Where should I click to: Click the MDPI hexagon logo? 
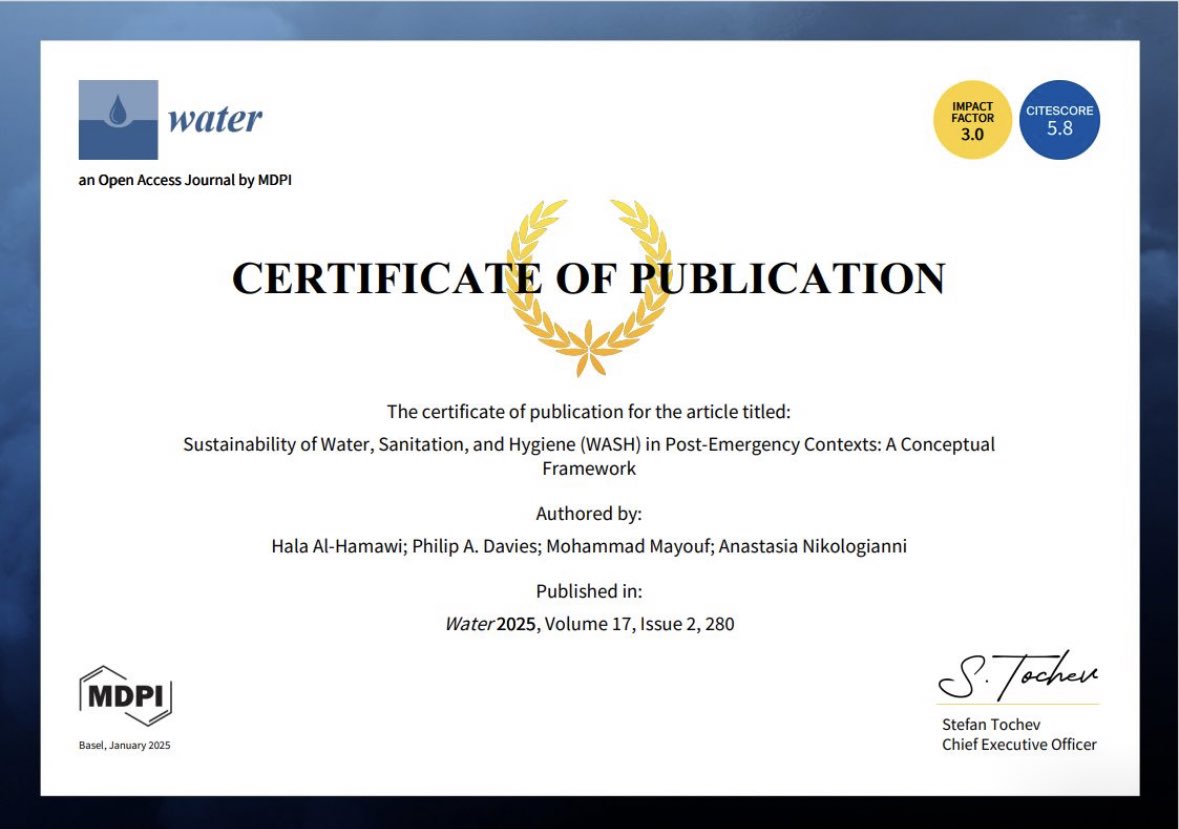tap(126, 696)
